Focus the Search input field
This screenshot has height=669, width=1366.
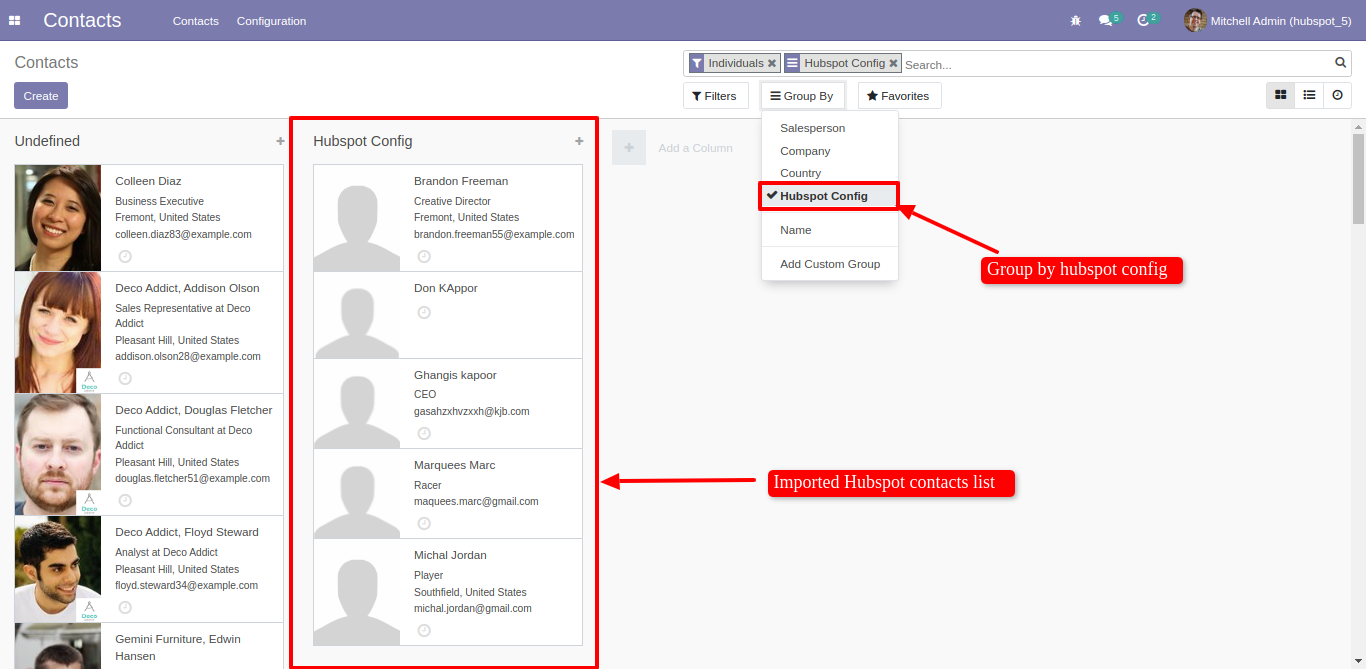[1116, 64]
